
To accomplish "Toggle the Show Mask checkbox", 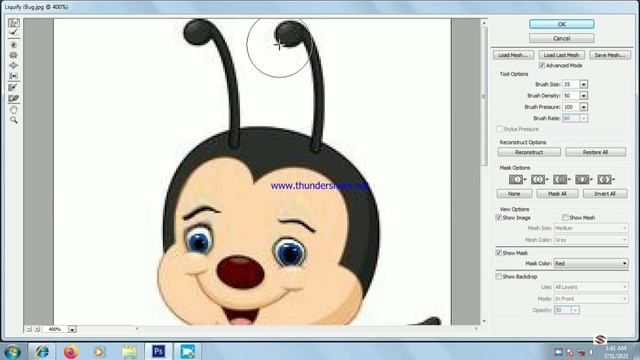I will tap(498, 253).
